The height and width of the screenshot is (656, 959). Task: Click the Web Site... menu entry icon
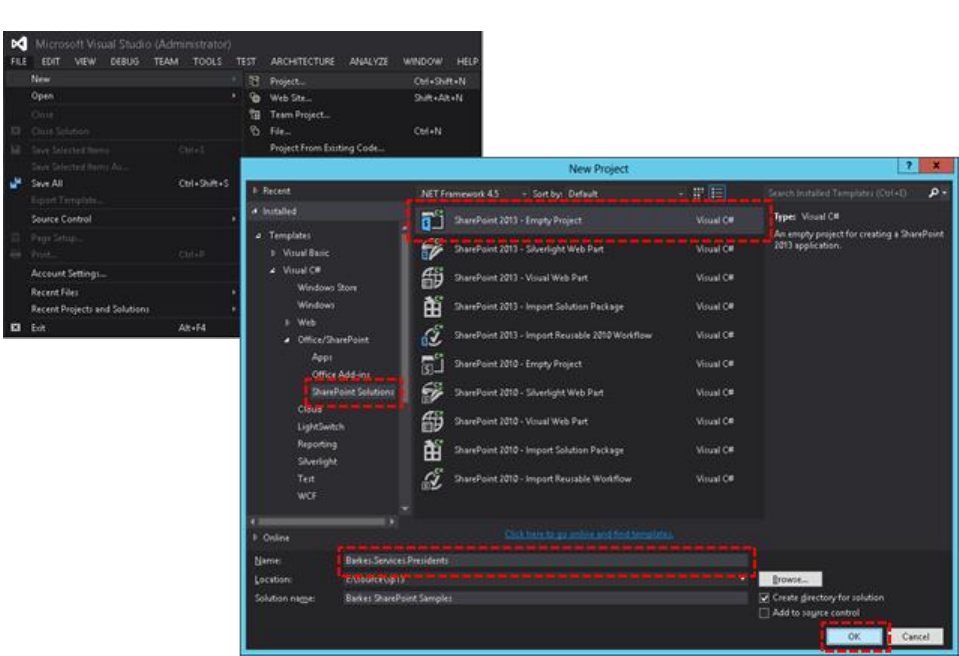254,98
